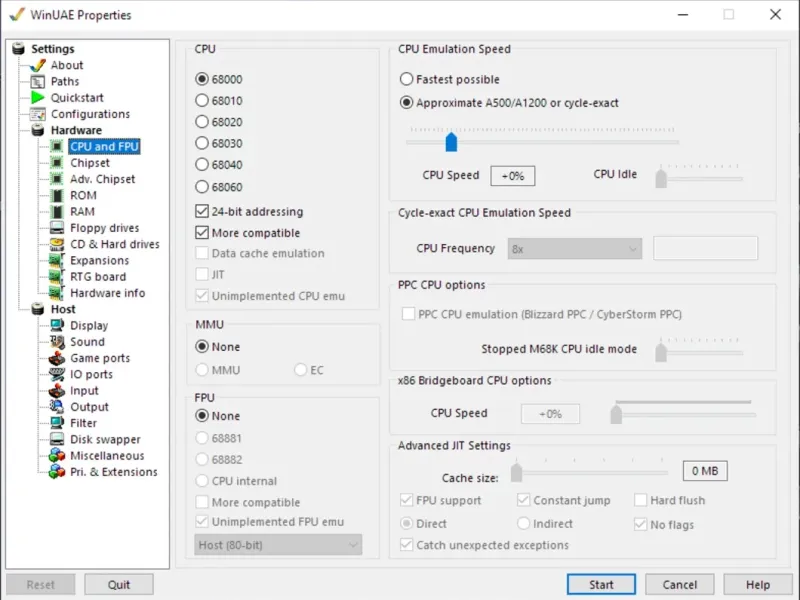This screenshot has height=600, width=800.
Task: Open the CPU Frequency dropdown
Action: tap(574, 249)
